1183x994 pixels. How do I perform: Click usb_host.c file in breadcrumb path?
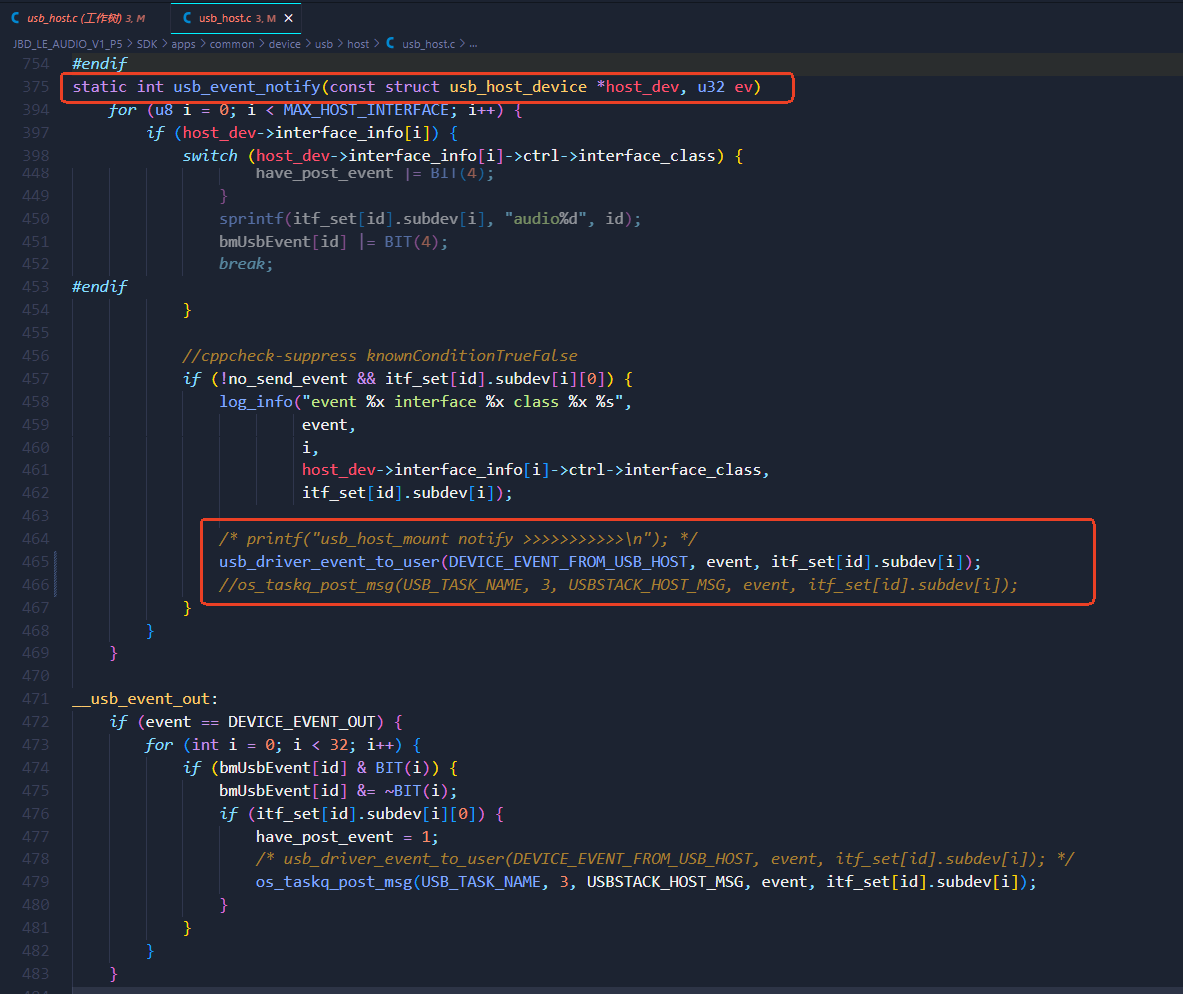tap(428, 44)
